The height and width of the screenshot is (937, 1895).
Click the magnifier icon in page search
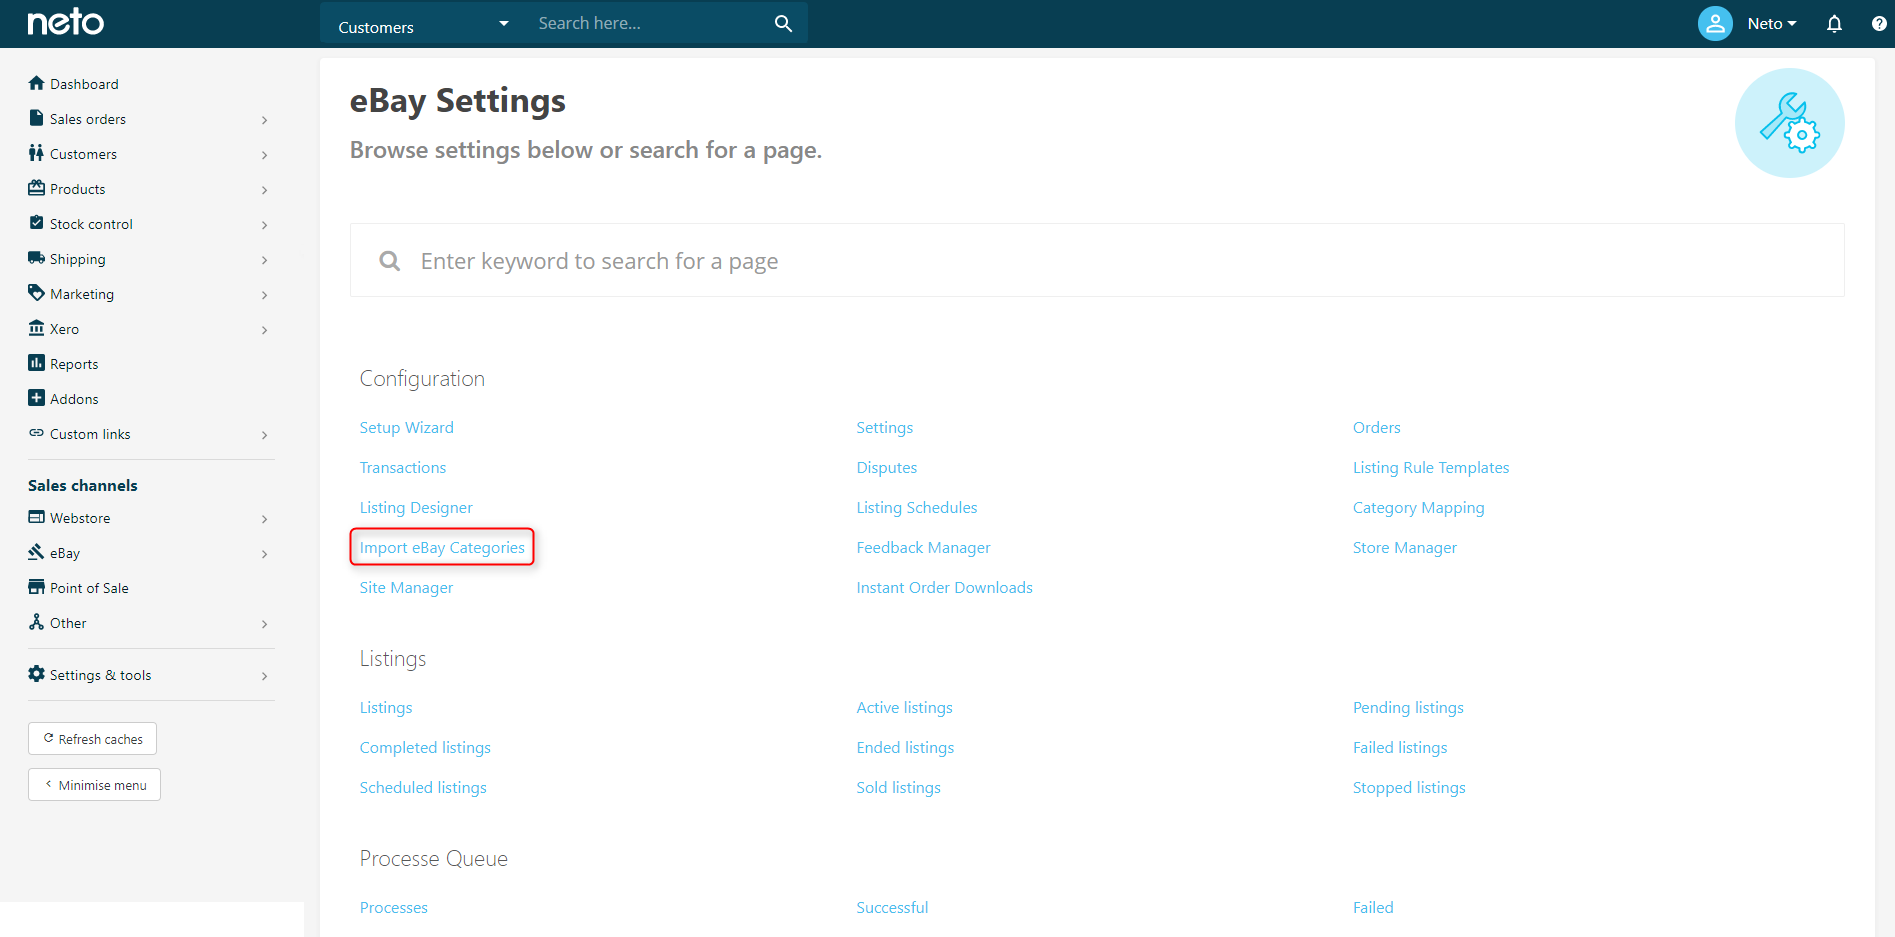pyautogui.click(x=390, y=261)
